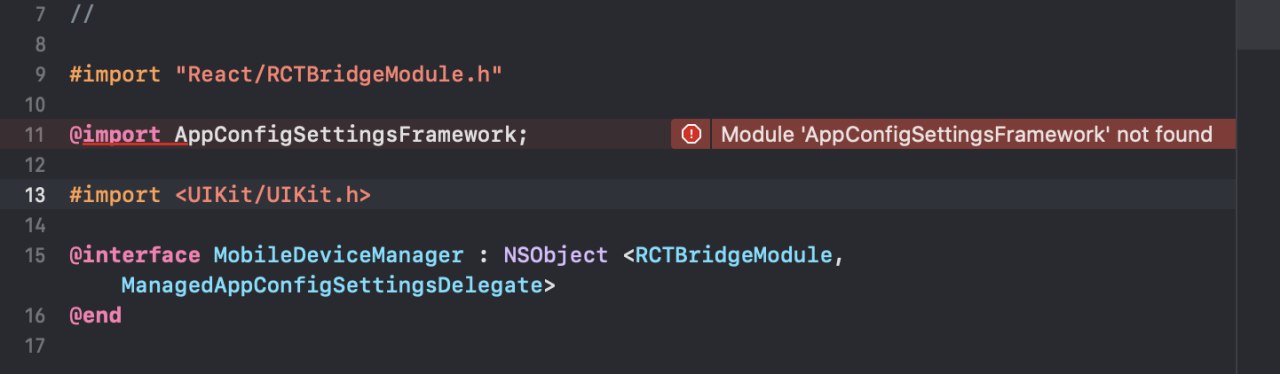Click the @end keyword
Viewport: 1280px width, 374px height.
tap(95, 315)
